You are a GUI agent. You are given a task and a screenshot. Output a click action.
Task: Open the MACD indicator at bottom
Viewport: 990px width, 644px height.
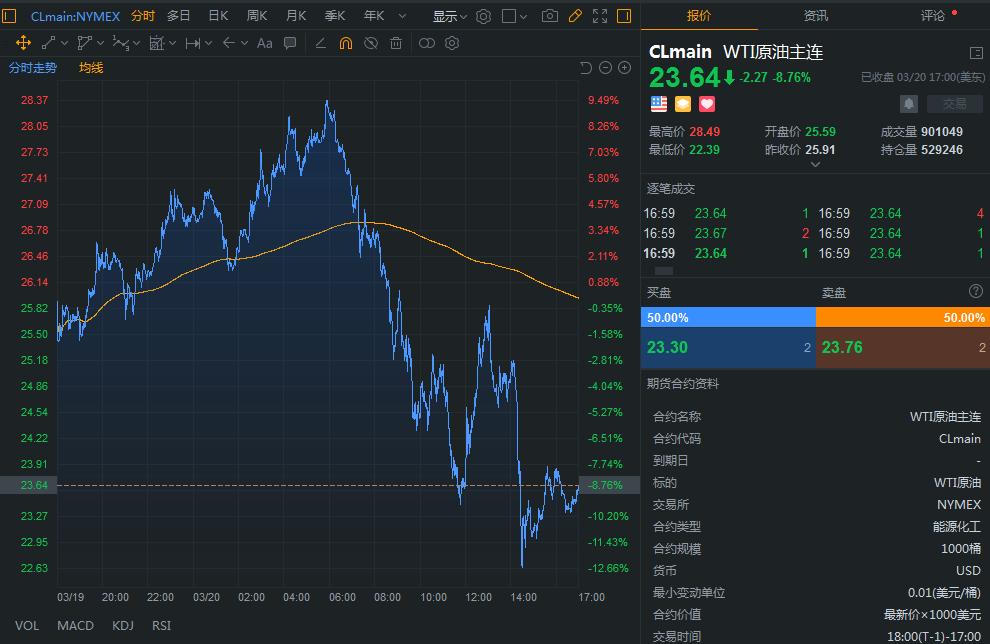pos(75,625)
